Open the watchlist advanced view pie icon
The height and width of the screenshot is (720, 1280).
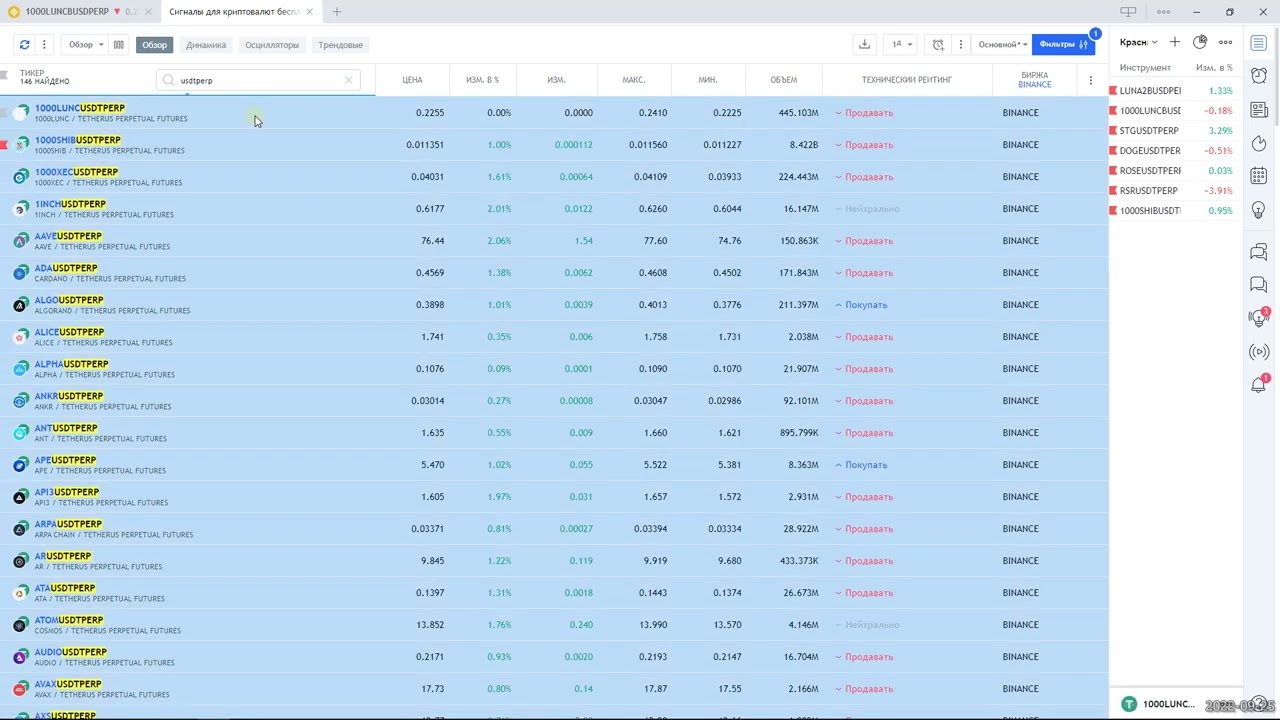1200,42
